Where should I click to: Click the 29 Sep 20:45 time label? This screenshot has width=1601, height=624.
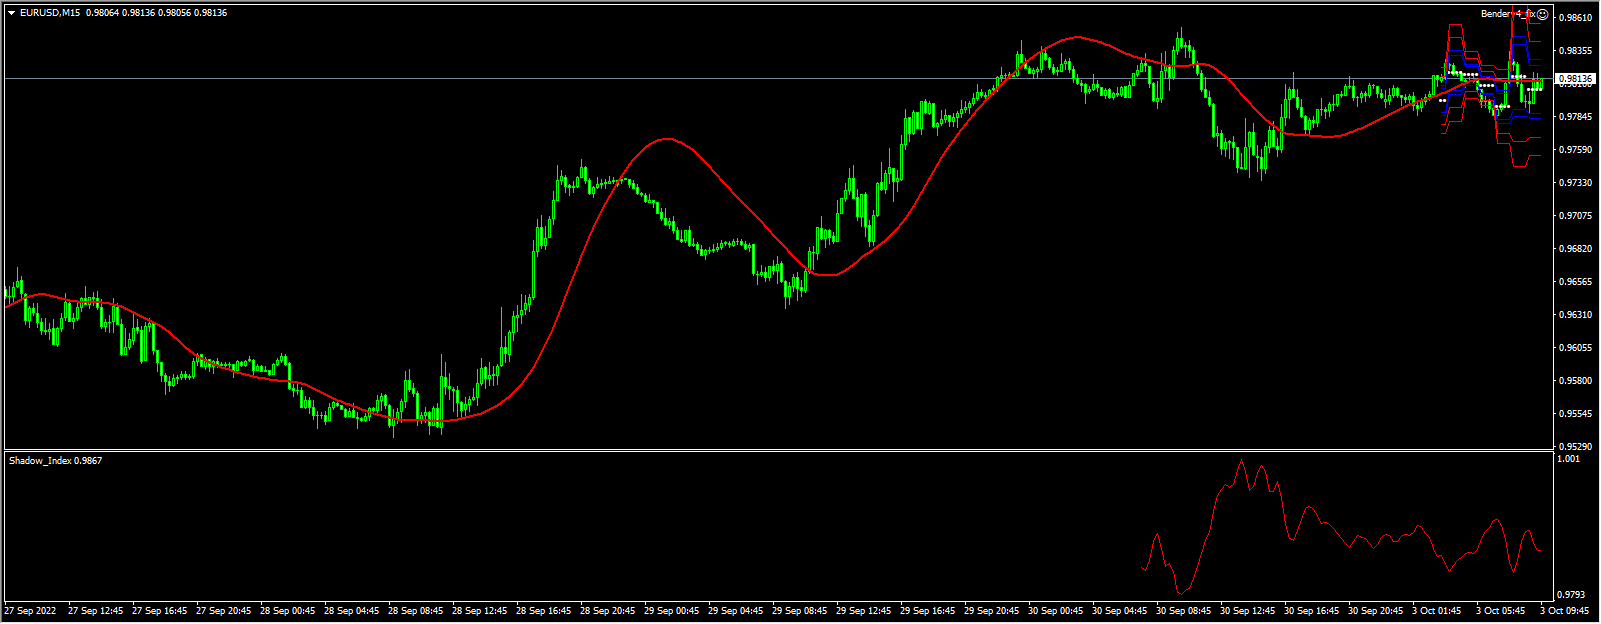[x=992, y=610]
